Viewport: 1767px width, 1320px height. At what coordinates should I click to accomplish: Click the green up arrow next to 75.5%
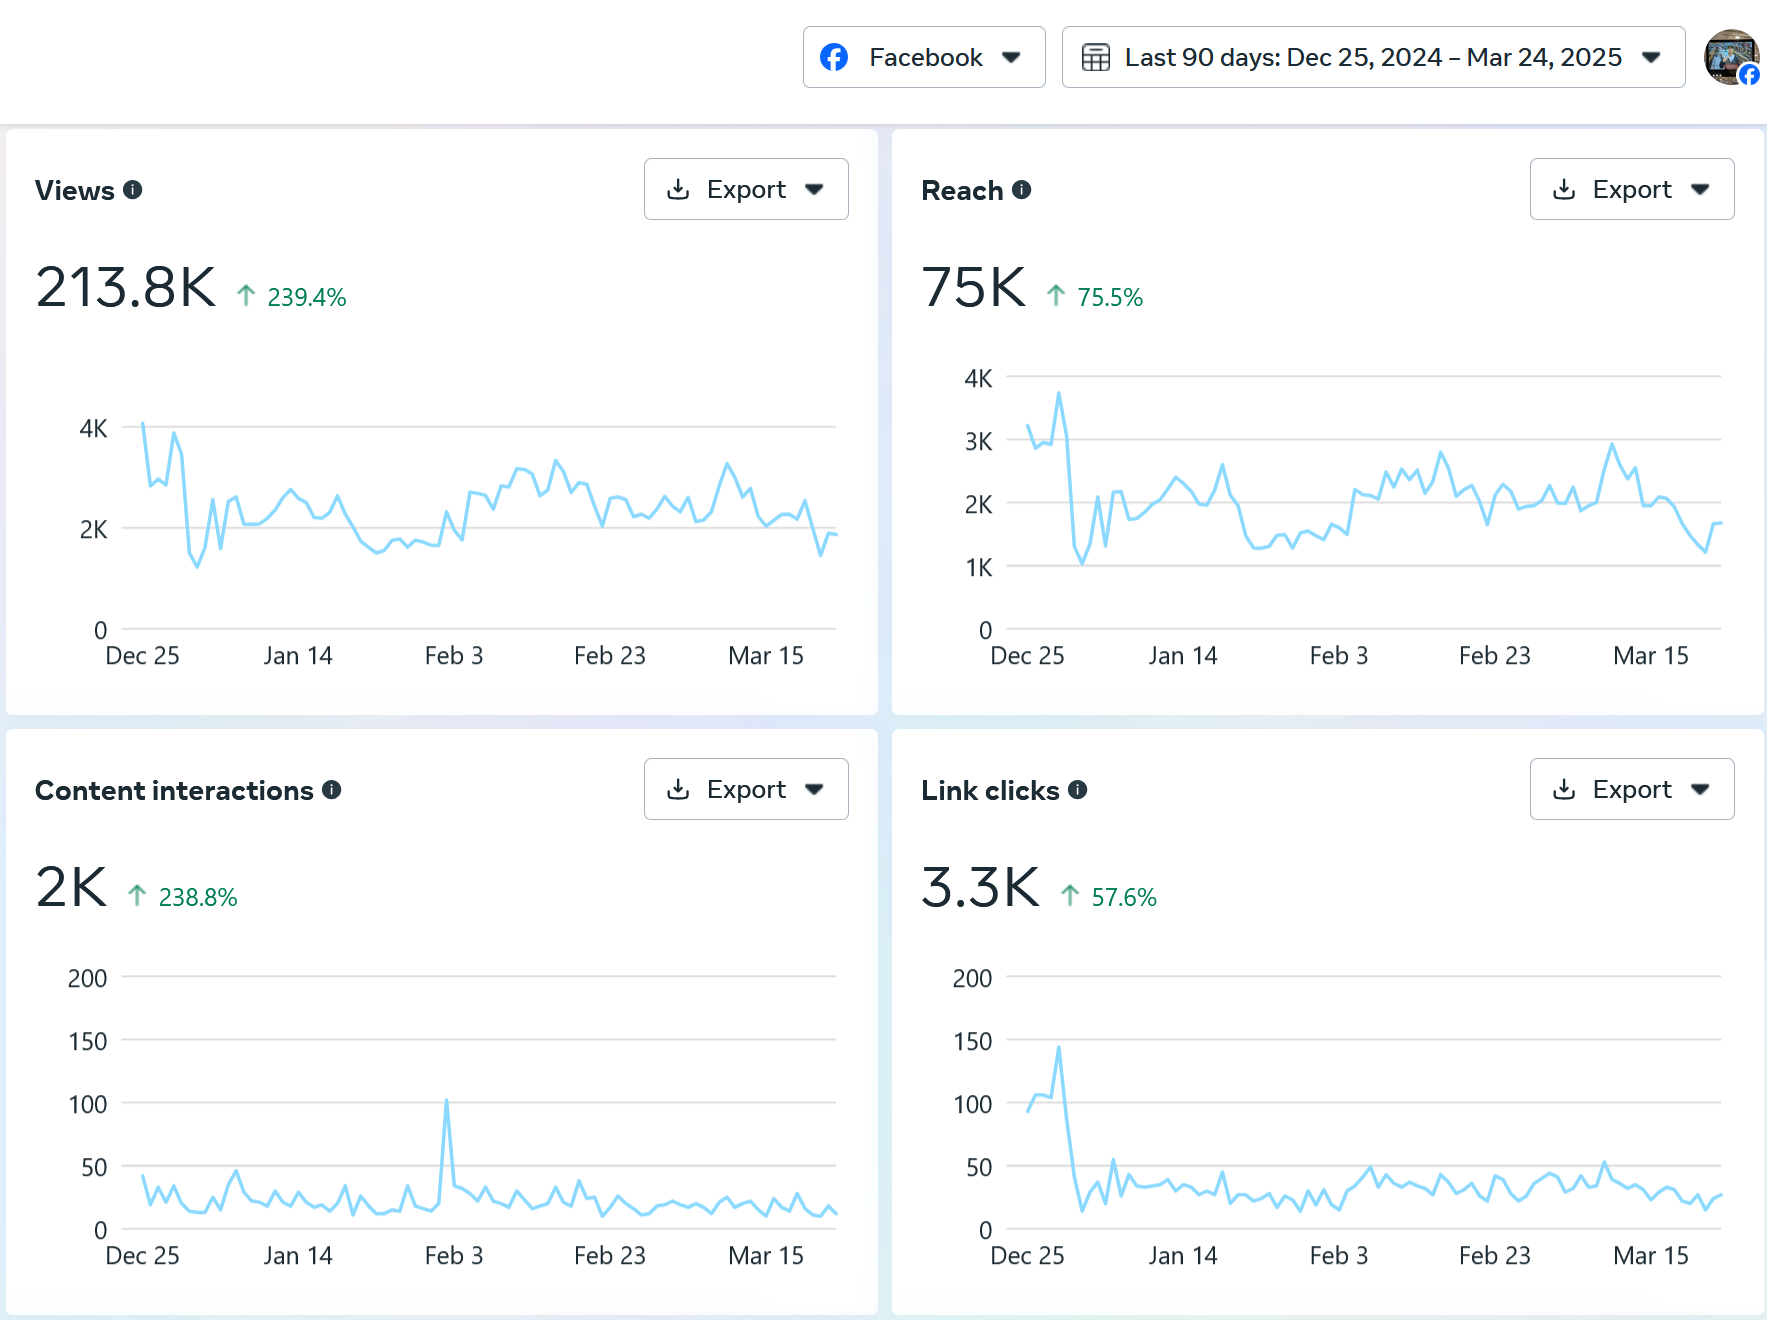pyautogui.click(x=1056, y=295)
